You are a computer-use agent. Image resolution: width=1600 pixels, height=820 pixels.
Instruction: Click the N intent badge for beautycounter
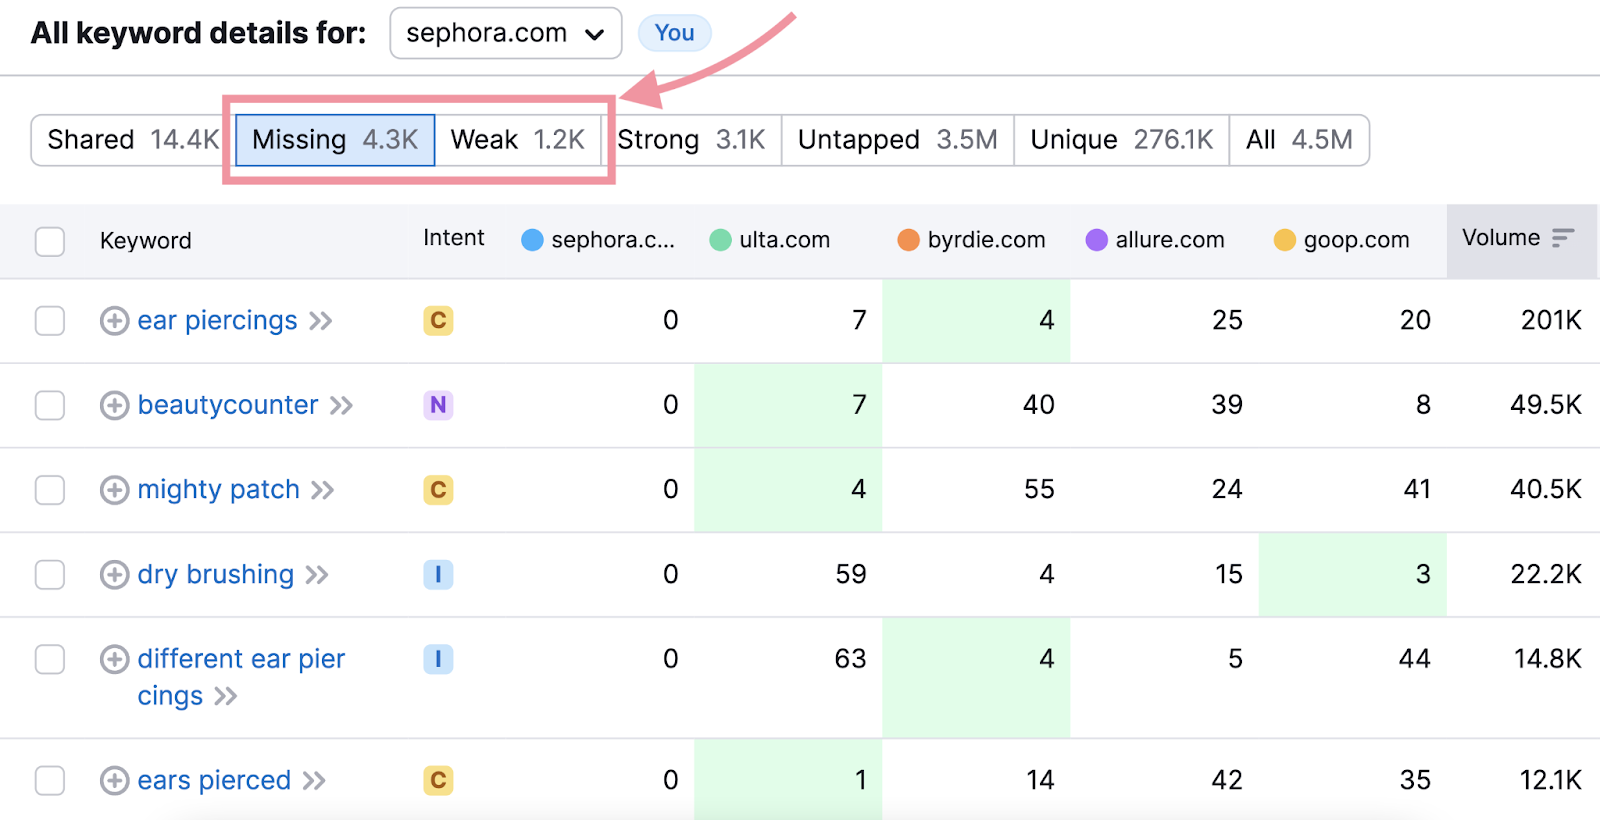pyautogui.click(x=438, y=405)
